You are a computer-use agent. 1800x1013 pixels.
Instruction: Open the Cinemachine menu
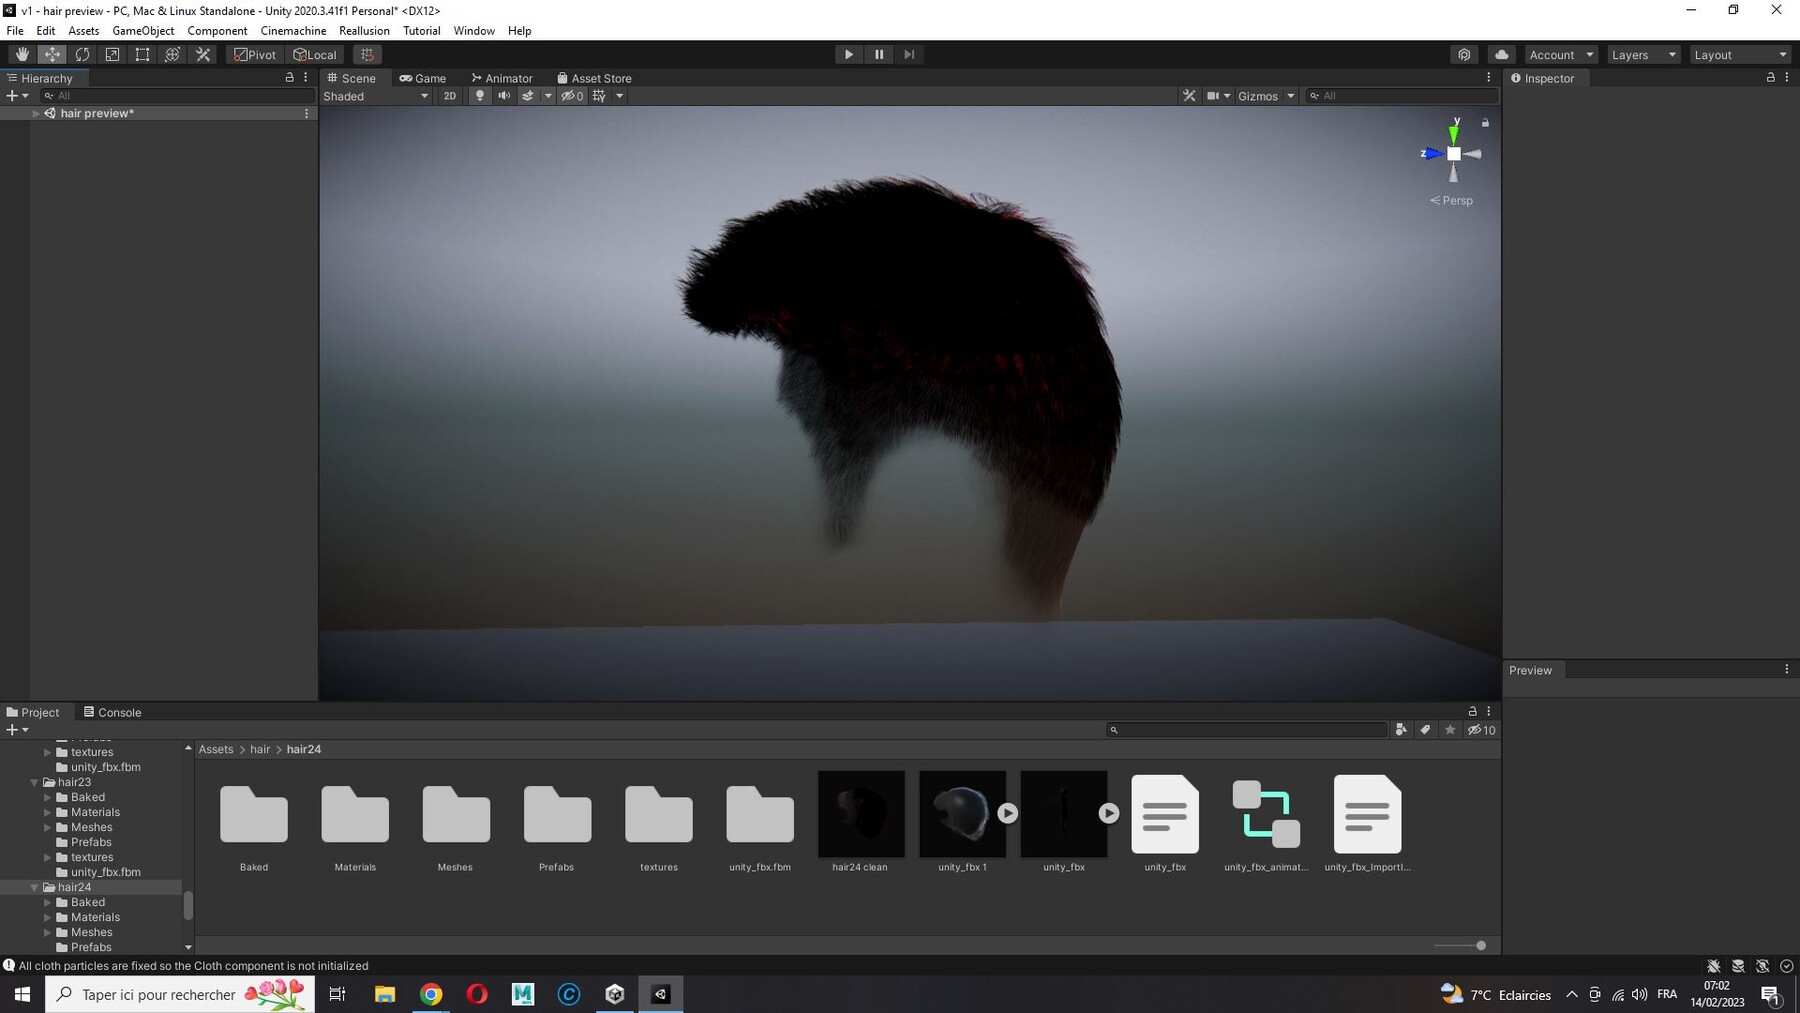[x=293, y=31]
